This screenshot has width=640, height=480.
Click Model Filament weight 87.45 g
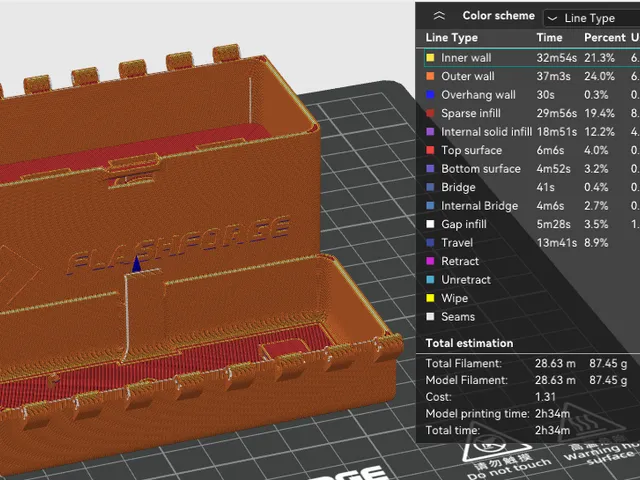(608, 380)
